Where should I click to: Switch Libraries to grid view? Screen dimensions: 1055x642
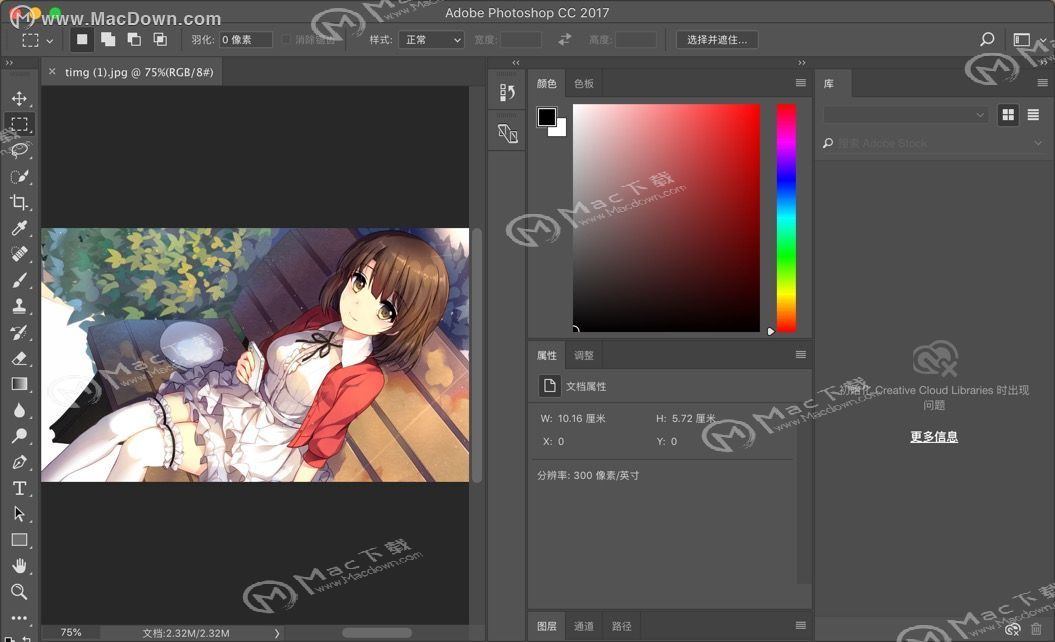[1008, 115]
